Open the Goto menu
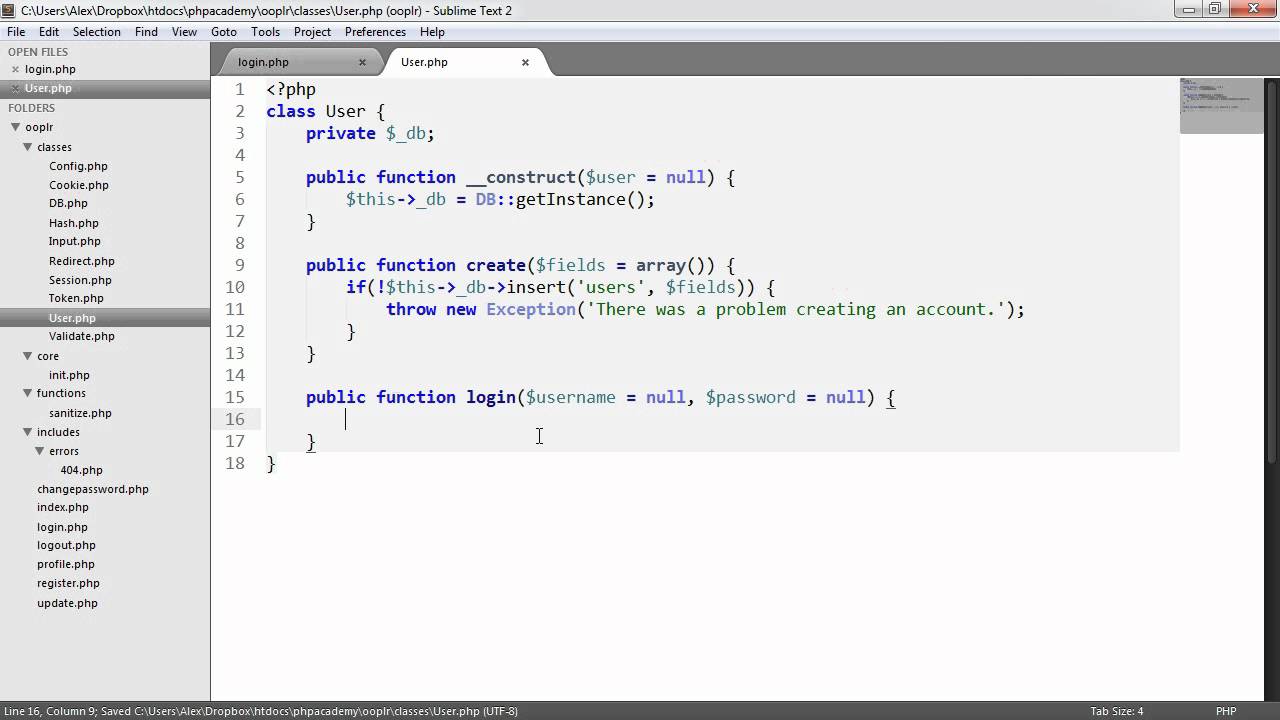The width and height of the screenshot is (1280, 720). [224, 32]
